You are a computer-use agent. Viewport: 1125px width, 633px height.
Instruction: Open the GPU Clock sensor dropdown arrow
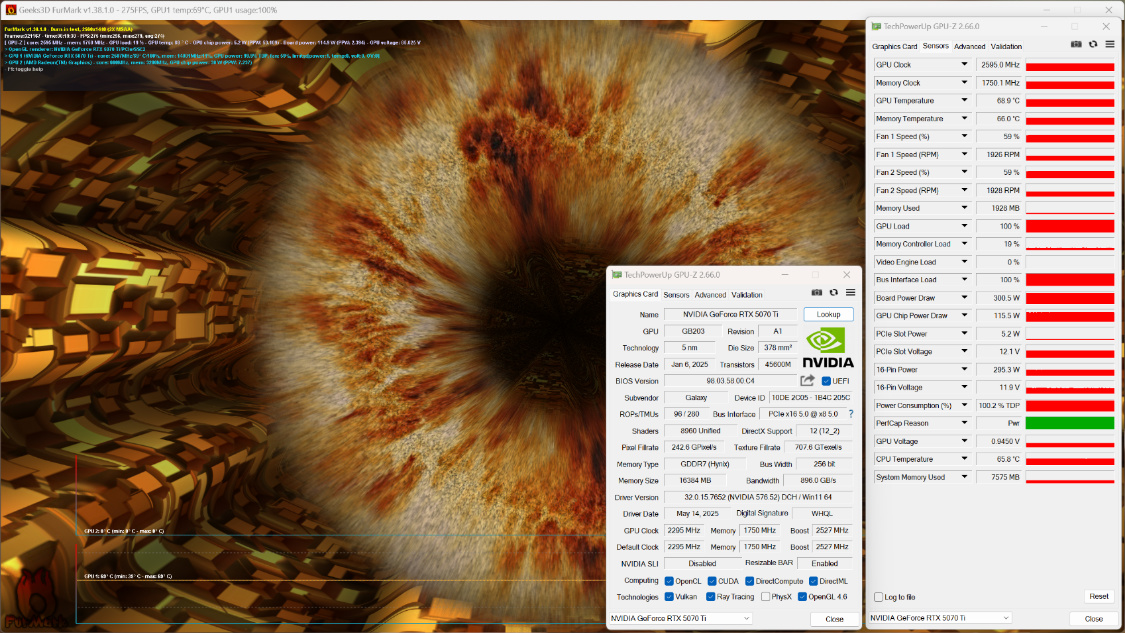pyautogui.click(x=964, y=65)
